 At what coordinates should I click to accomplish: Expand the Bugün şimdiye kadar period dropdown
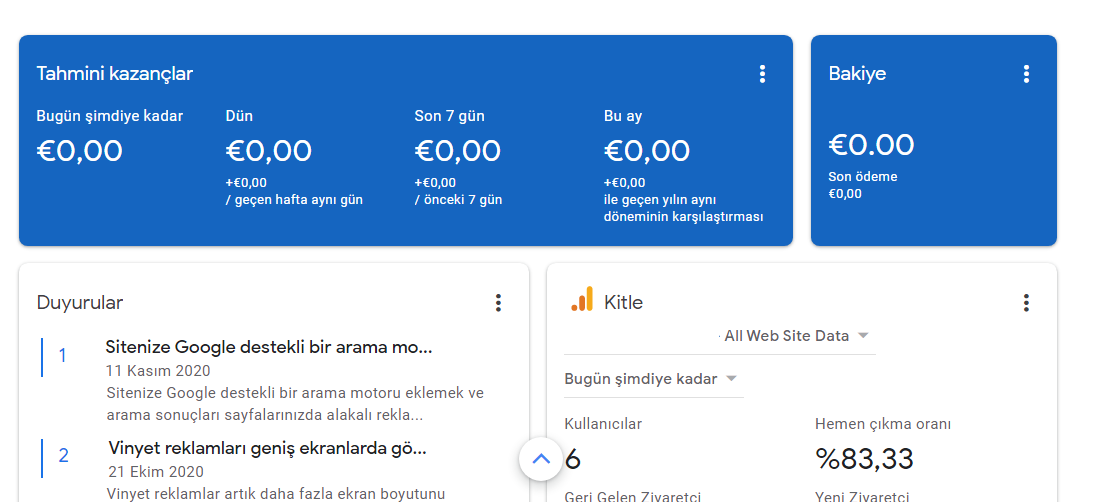coord(654,379)
